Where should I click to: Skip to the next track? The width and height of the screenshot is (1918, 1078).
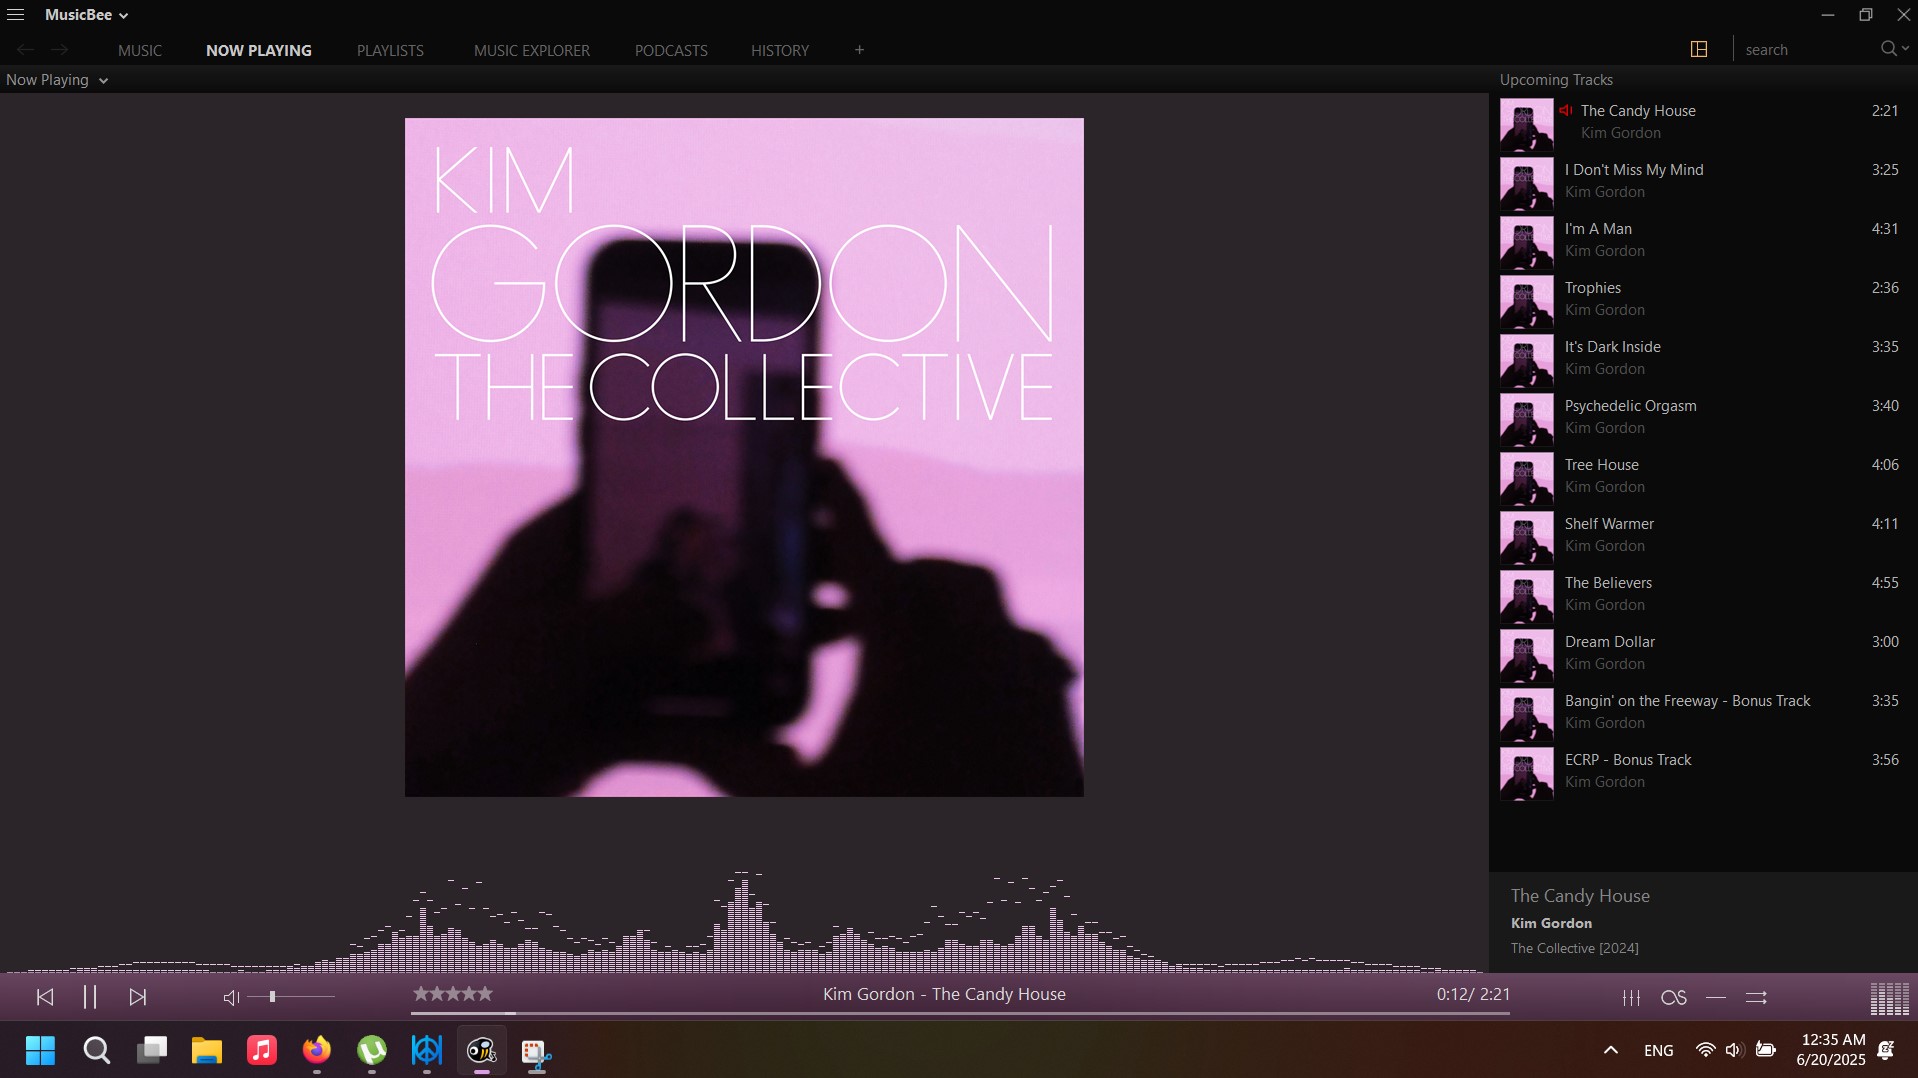(x=138, y=997)
